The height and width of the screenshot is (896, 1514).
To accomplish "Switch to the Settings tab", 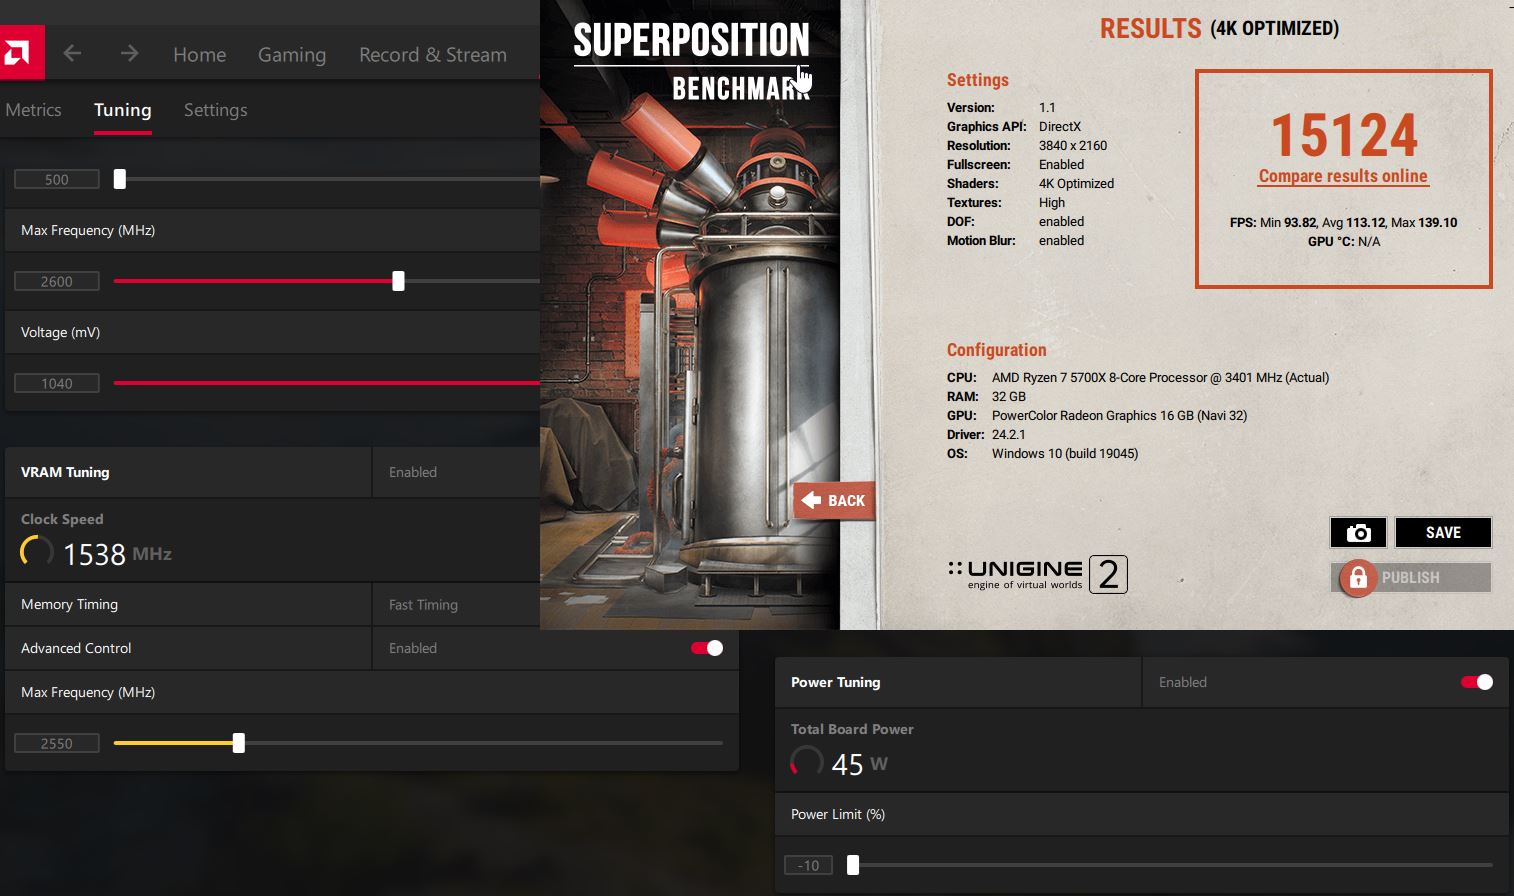I will click(x=215, y=110).
